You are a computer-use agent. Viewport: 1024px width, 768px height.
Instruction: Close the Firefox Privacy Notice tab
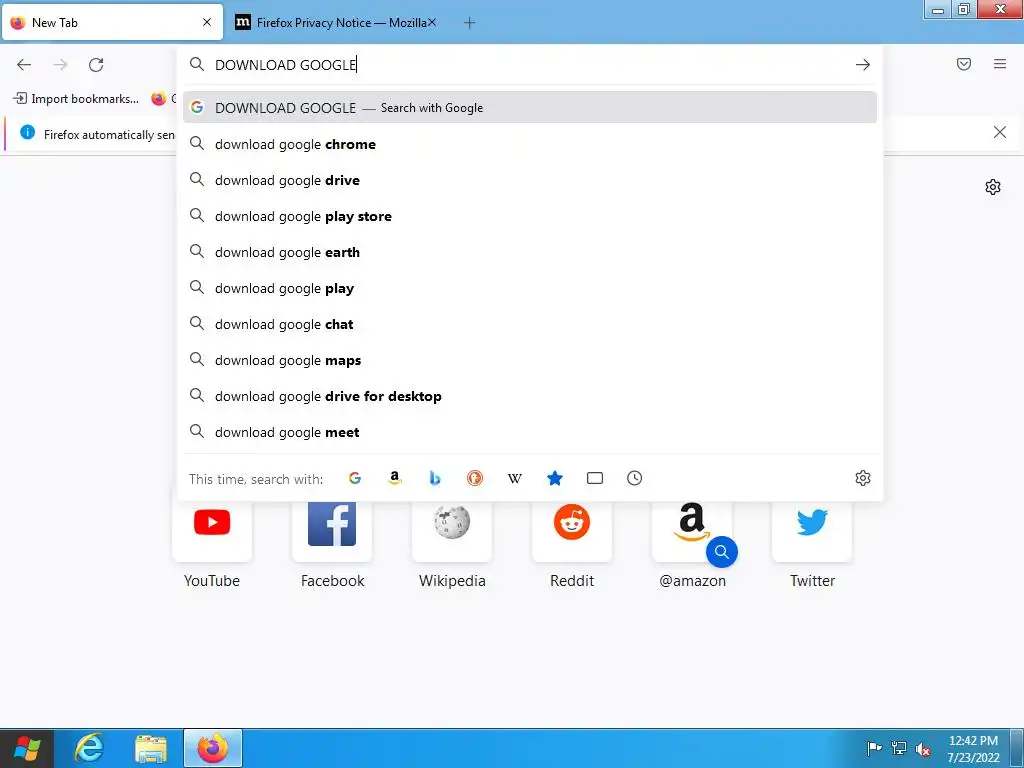432,22
